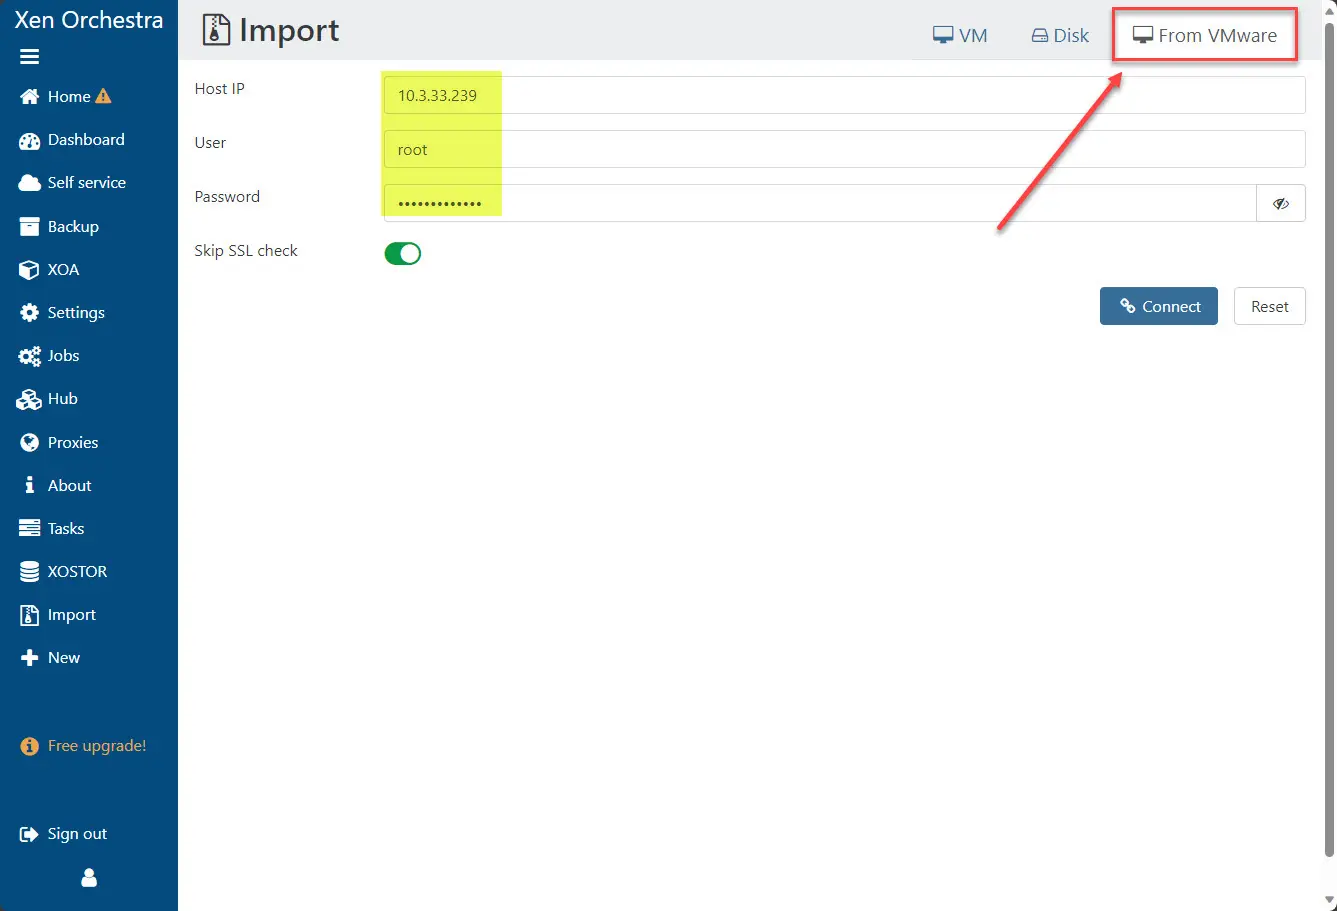
Task: Click the Xen Orchestra title link
Action: (89, 20)
